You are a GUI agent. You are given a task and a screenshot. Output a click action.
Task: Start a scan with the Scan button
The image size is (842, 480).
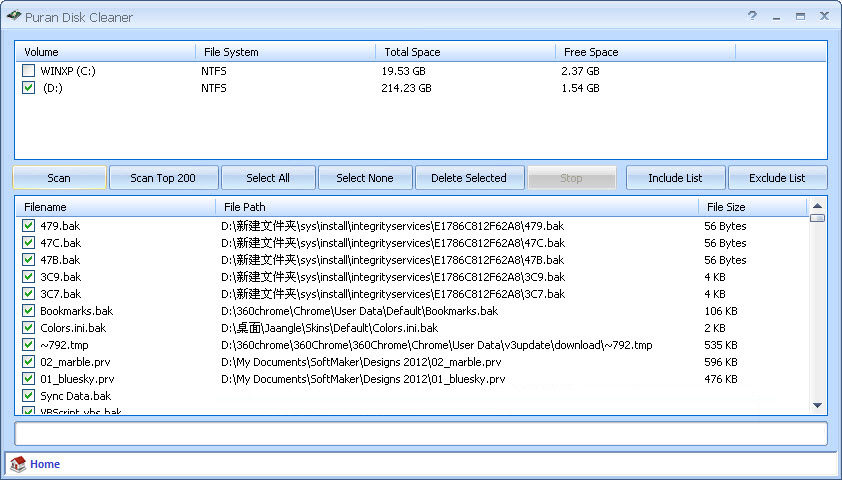click(59, 178)
